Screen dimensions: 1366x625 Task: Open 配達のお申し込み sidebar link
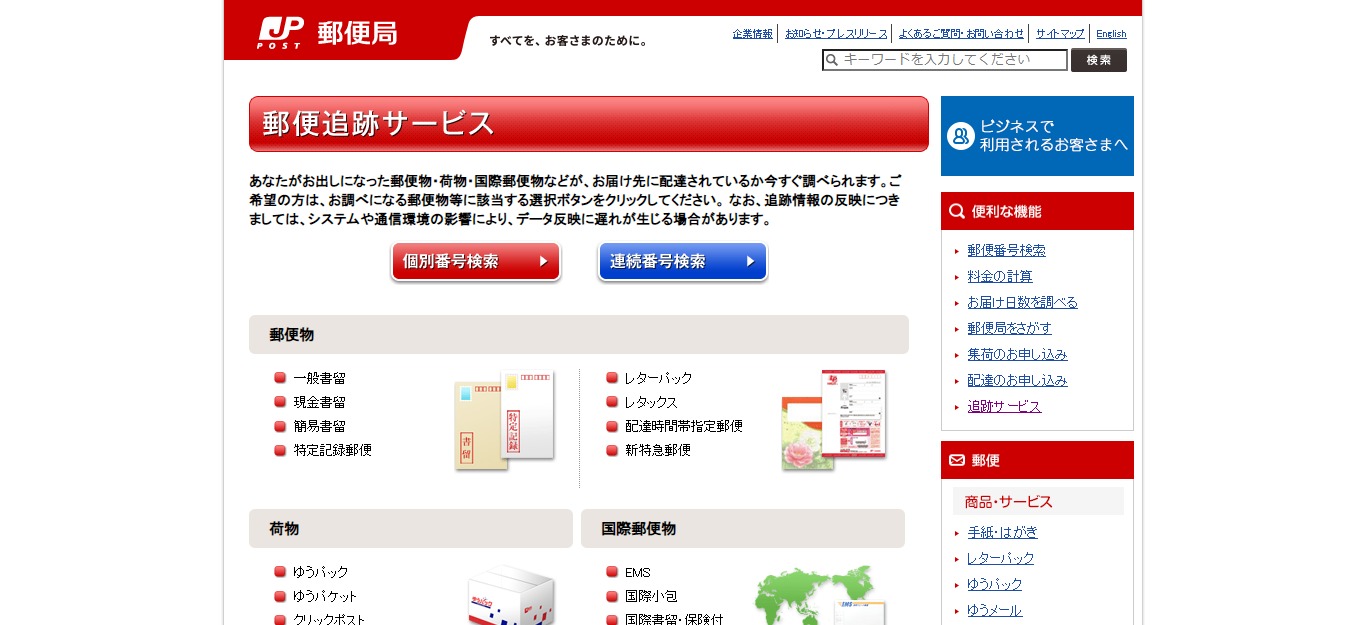point(1017,380)
